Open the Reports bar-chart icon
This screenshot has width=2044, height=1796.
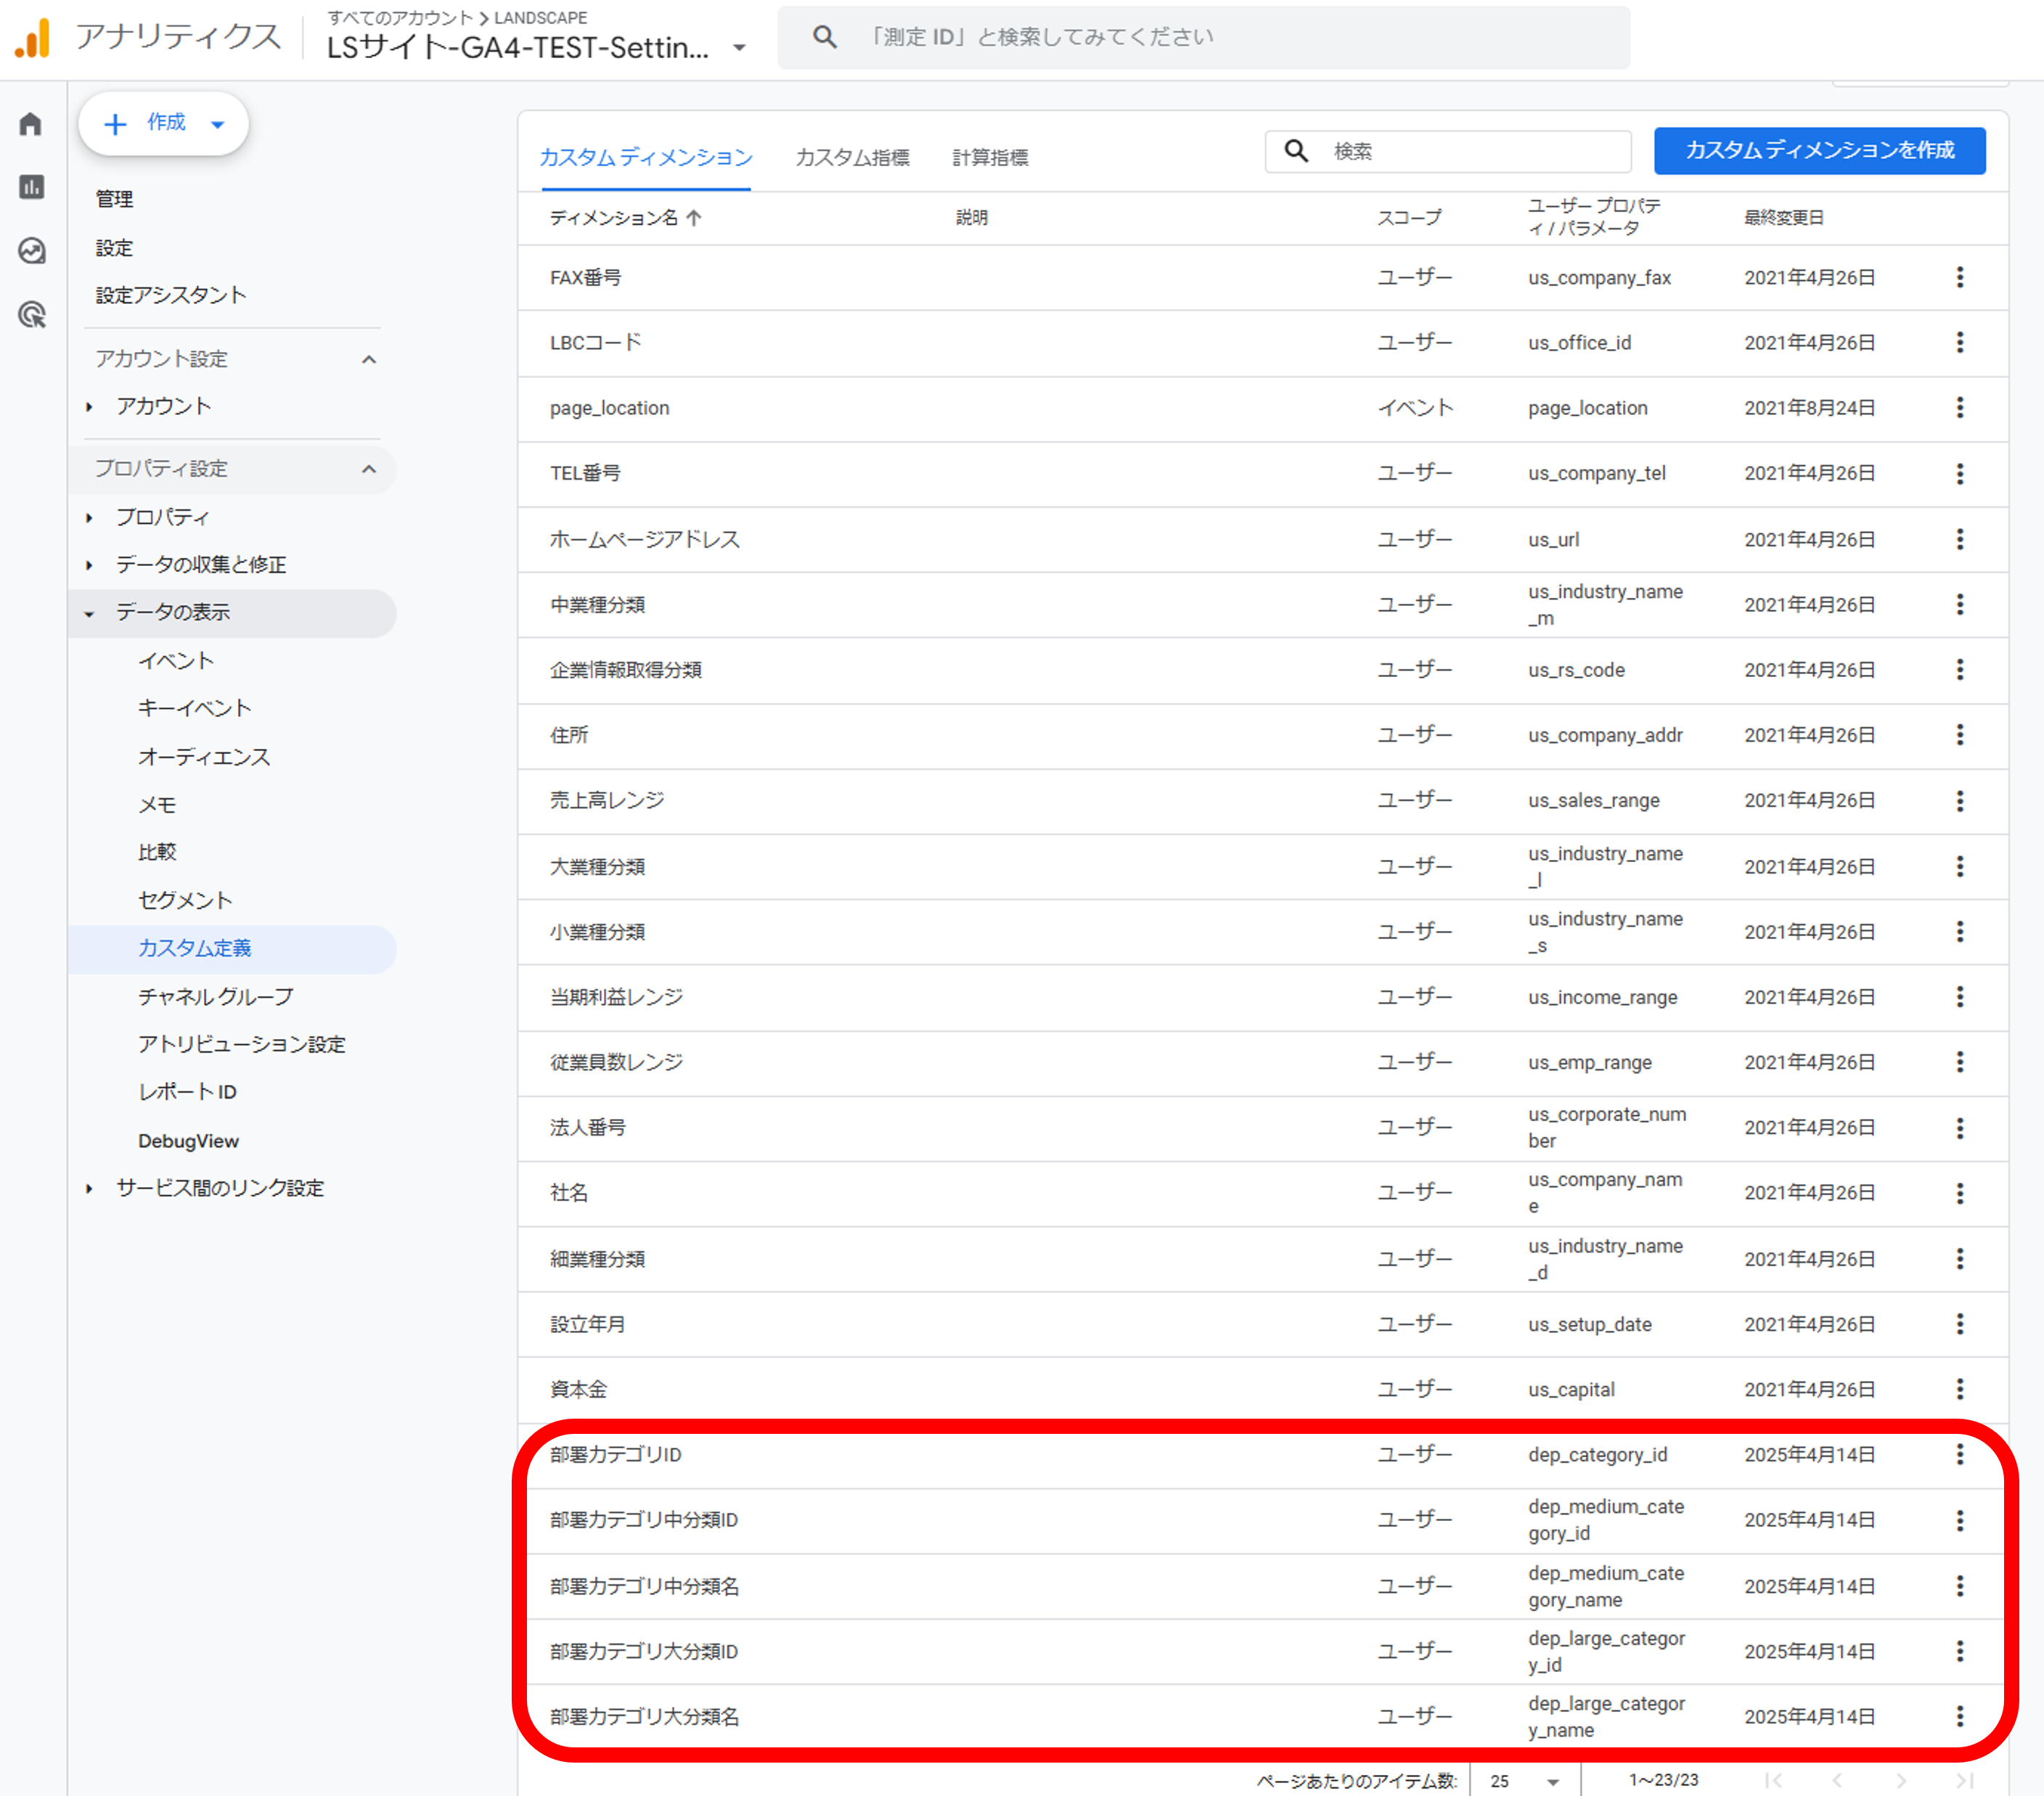click(31, 187)
